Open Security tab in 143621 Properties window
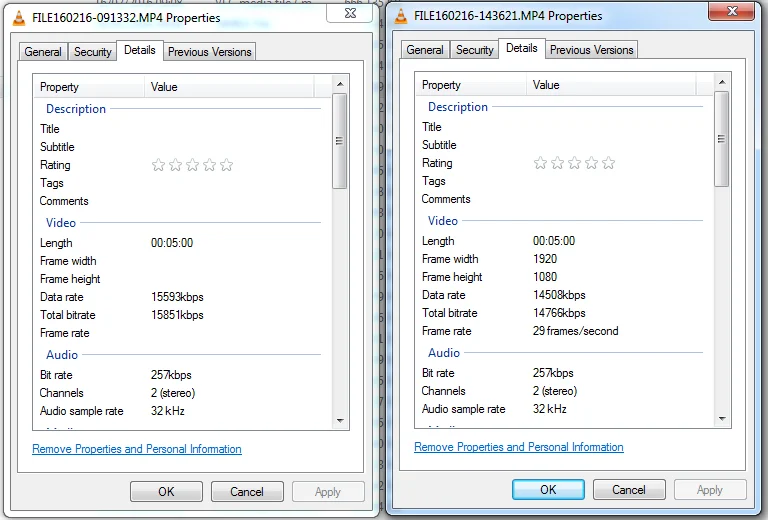The height and width of the screenshot is (520, 768). (x=475, y=50)
